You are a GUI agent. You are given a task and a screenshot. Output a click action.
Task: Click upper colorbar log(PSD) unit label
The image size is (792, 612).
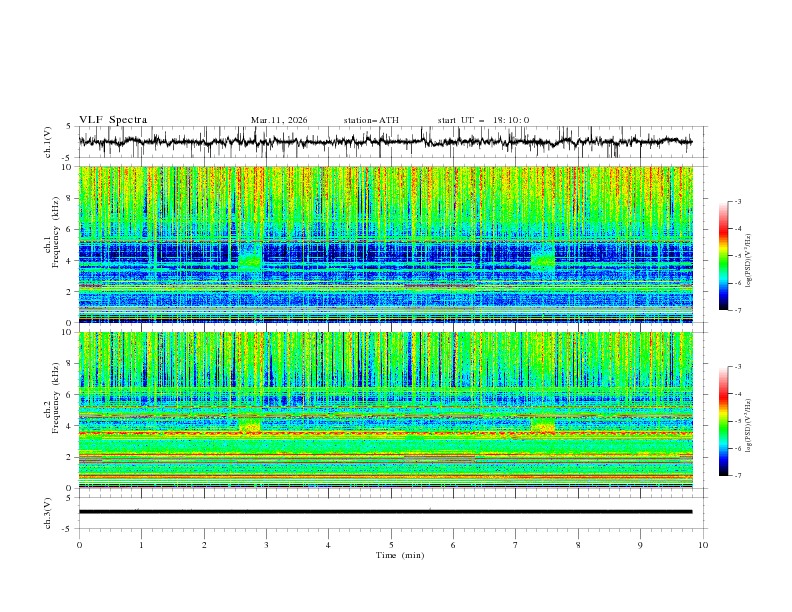(749, 261)
